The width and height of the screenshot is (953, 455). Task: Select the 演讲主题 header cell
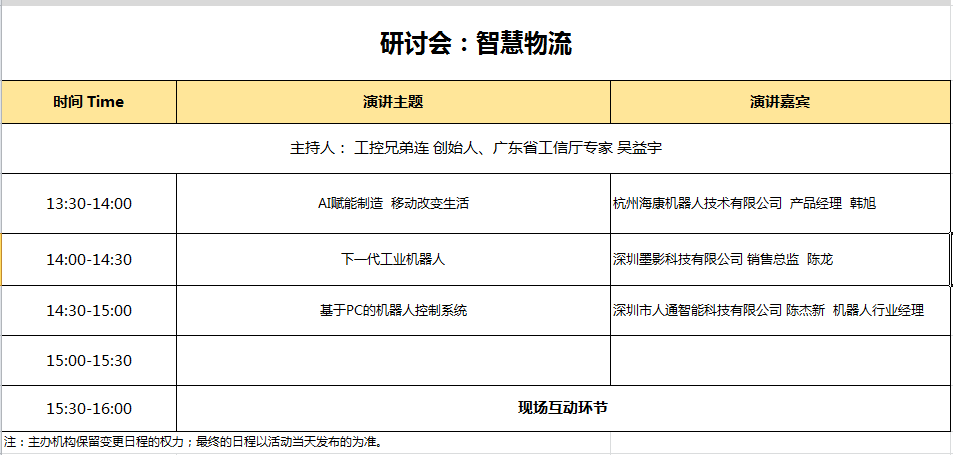(393, 102)
